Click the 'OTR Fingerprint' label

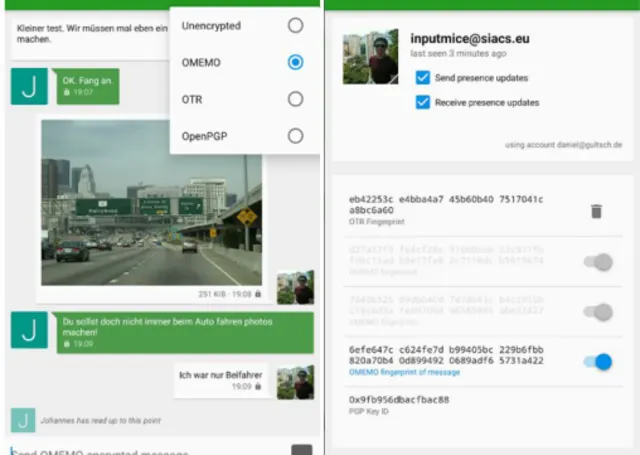376,222
